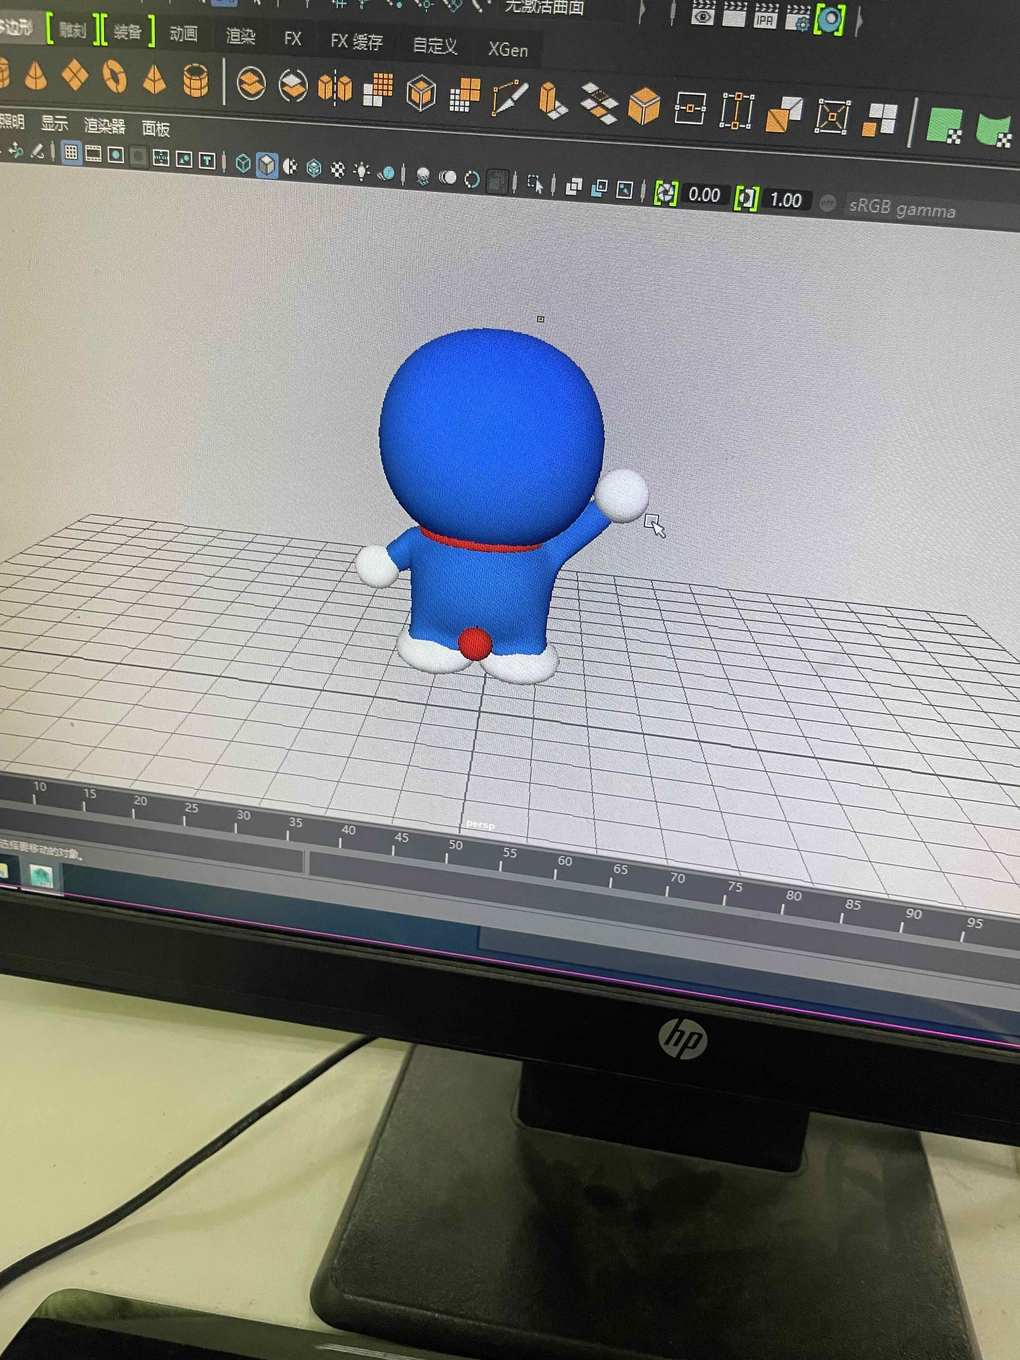This screenshot has width=1020, height=1360.
Task: Click the split-square orange shelf icon
Action: [x=784, y=114]
